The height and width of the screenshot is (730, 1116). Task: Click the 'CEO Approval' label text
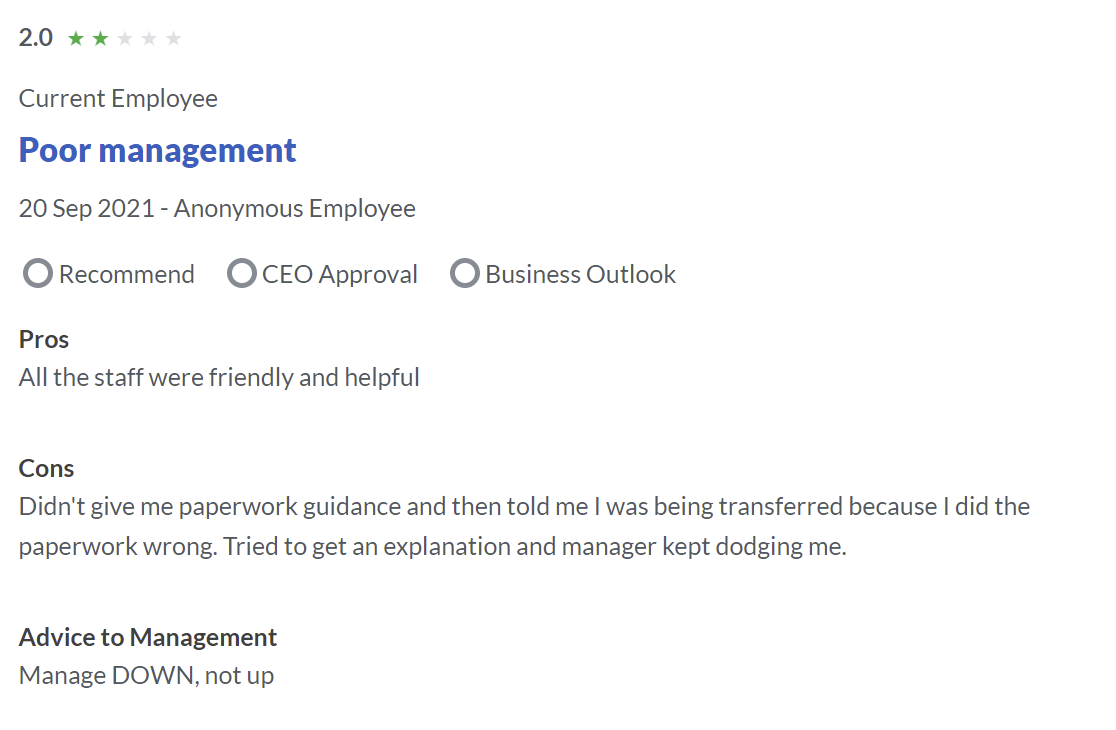339,275
